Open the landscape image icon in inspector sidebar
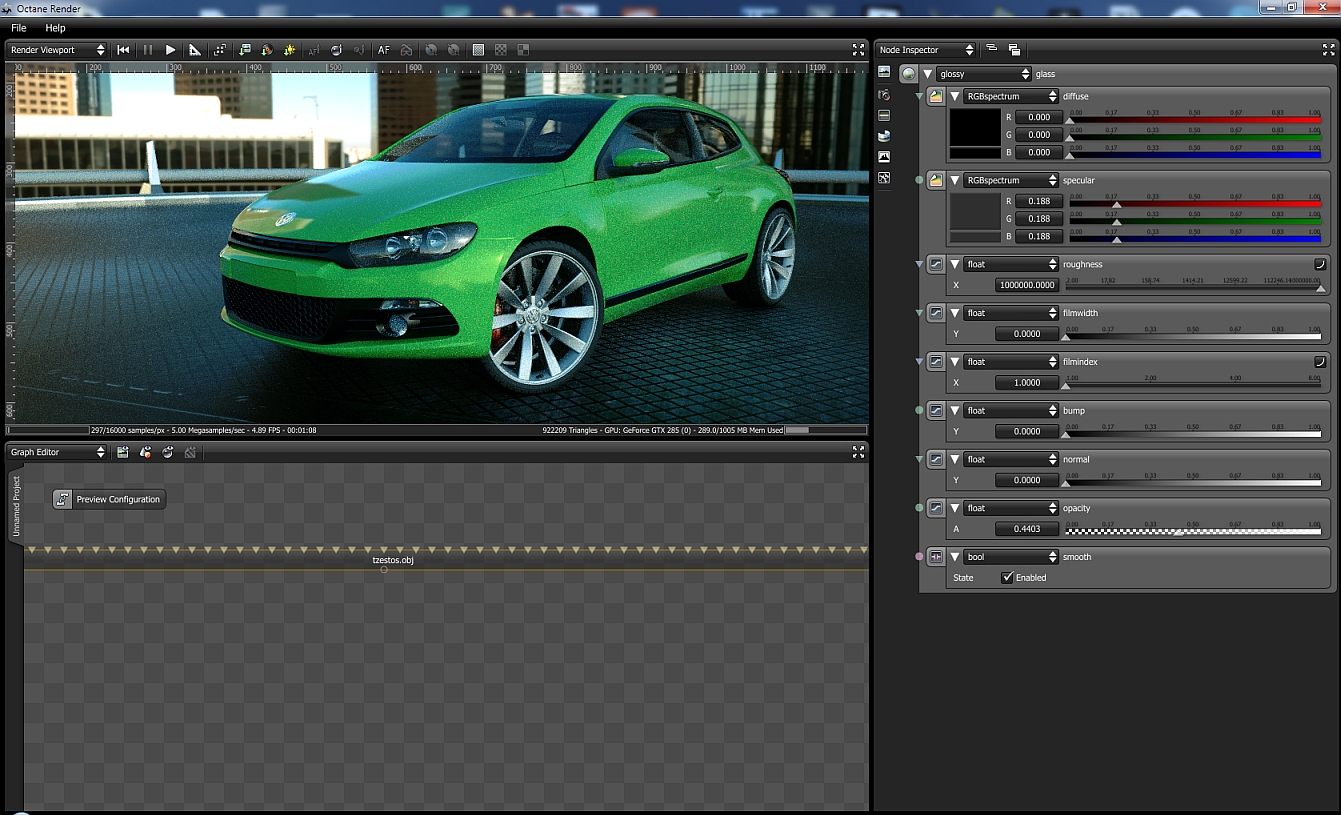Image resolution: width=1341 pixels, height=815 pixels. (x=884, y=72)
